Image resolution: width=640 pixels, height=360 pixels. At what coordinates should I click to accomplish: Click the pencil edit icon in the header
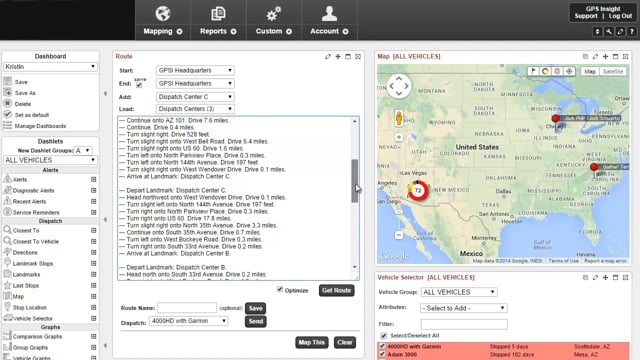pos(620,31)
